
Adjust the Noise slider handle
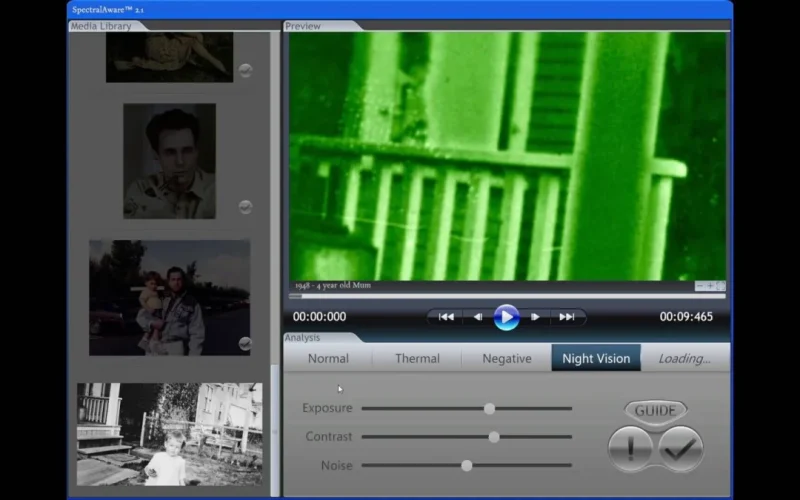(466, 466)
